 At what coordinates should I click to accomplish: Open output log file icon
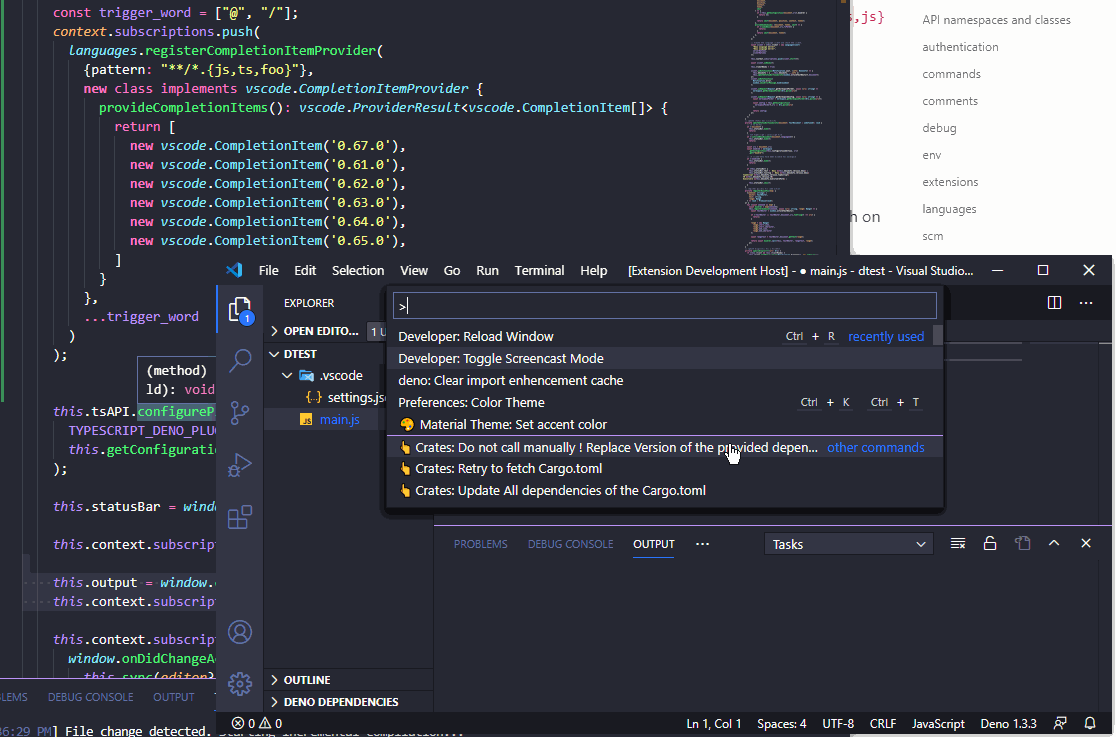tap(1023, 543)
